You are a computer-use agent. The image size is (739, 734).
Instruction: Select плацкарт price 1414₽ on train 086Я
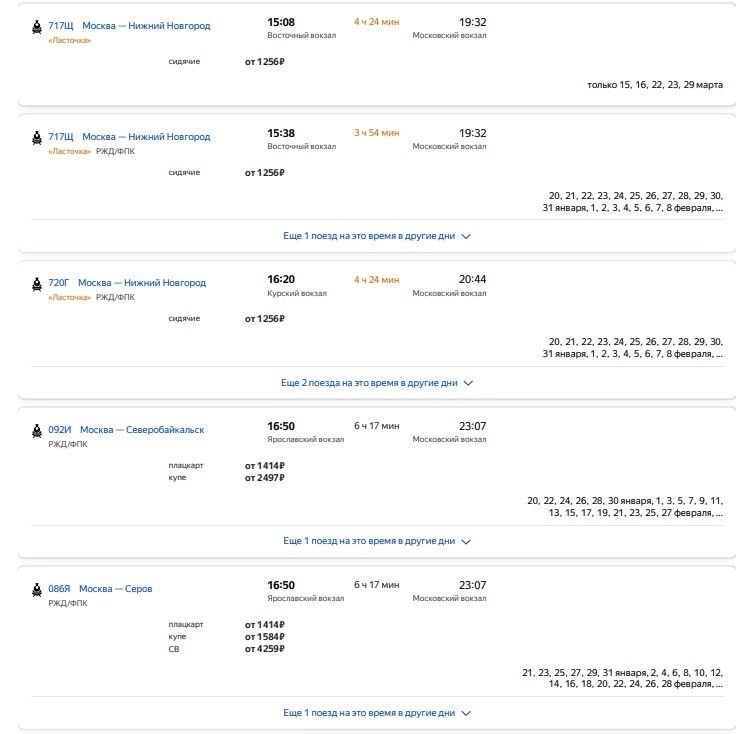265,625
